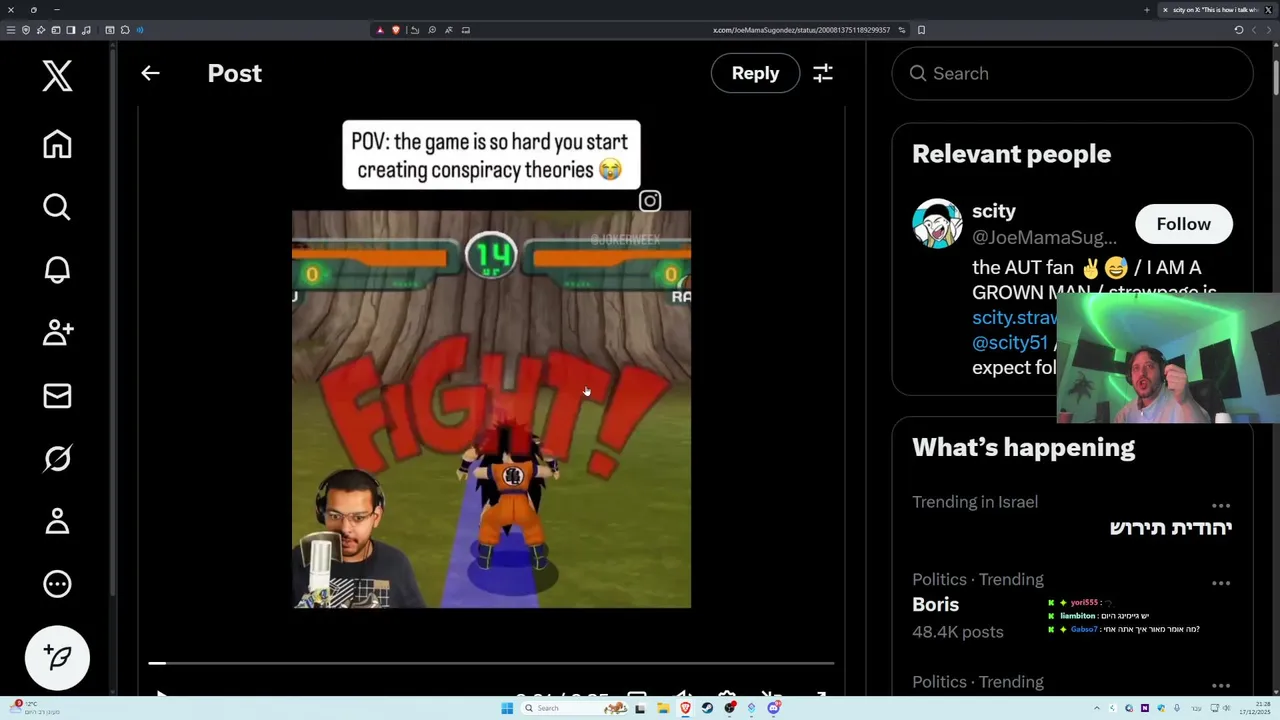Open @scity51 mention link

click(1010, 342)
